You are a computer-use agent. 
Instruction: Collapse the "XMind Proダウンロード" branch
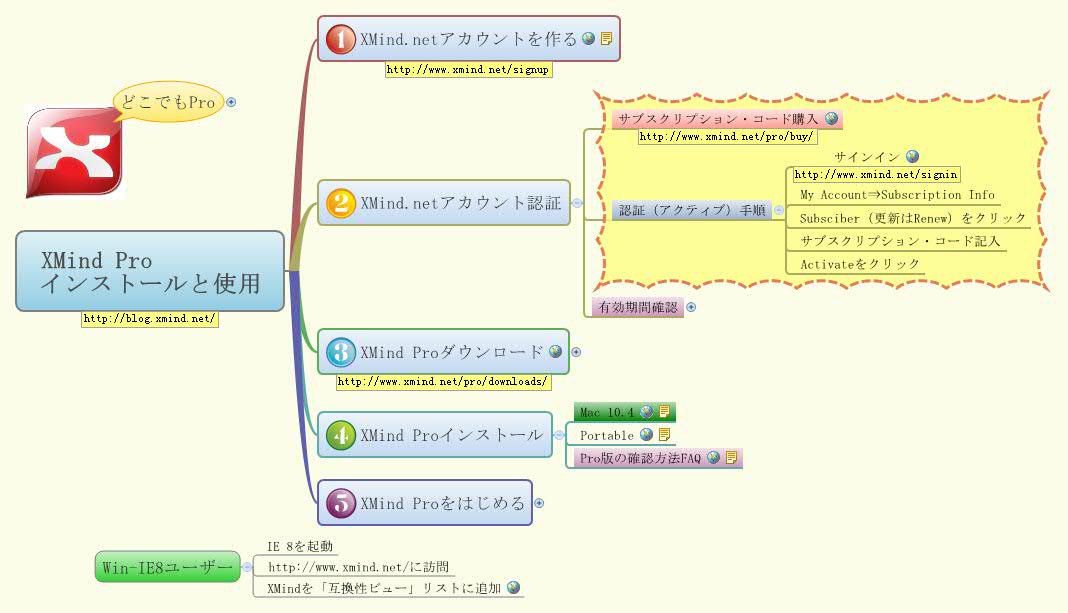[576, 352]
